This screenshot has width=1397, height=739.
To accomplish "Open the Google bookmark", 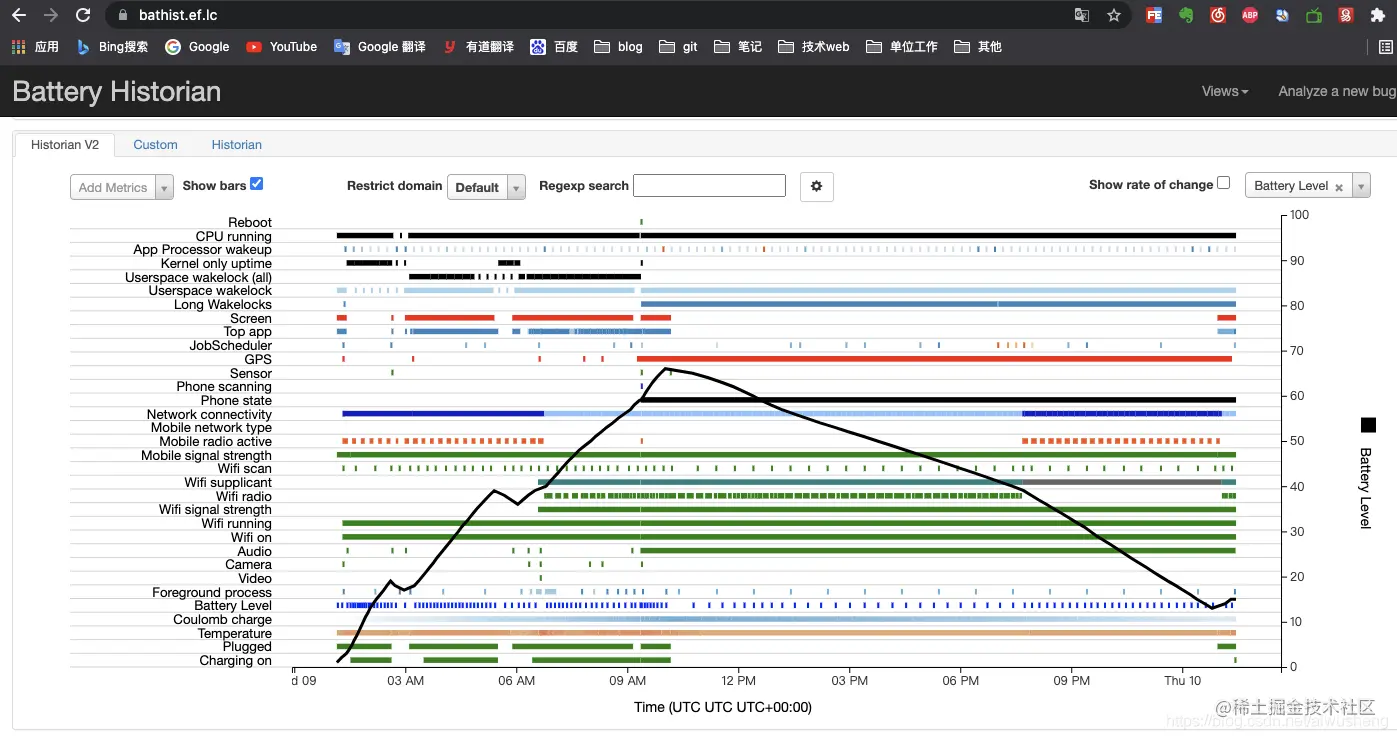I will pyautogui.click(x=197, y=47).
